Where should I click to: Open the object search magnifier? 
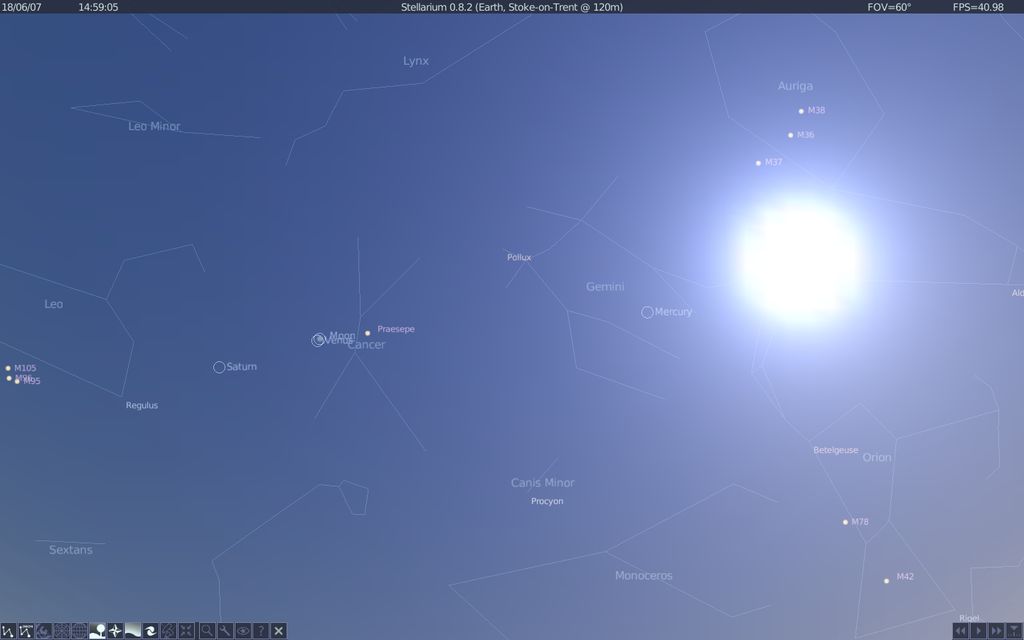click(206, 631)
